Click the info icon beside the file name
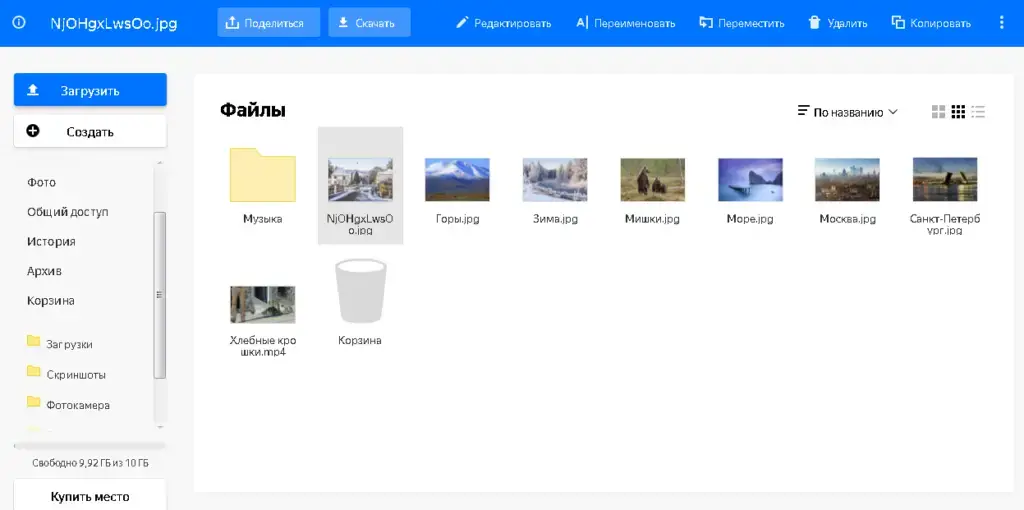The image size is (1024, 510). point(19,23)
